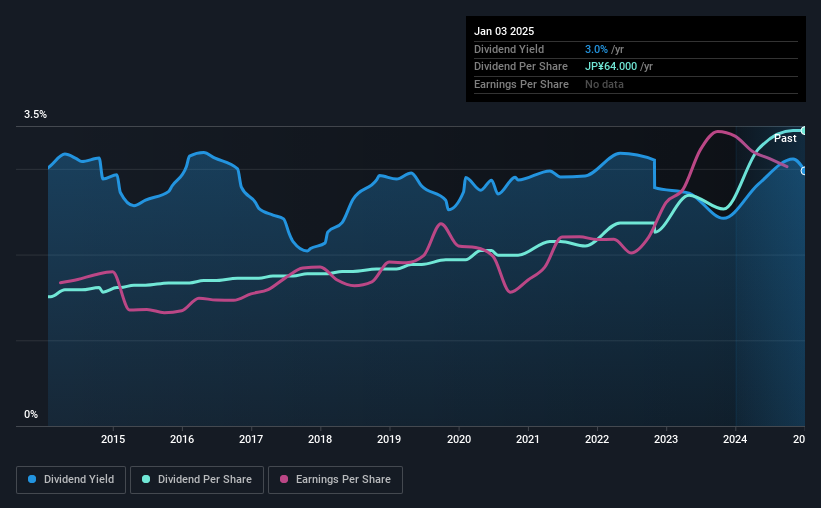Toggle the Earnings Per Share legend button
Image resolution: width=821 pixels, height=508 pixels.
pos(335,480)
